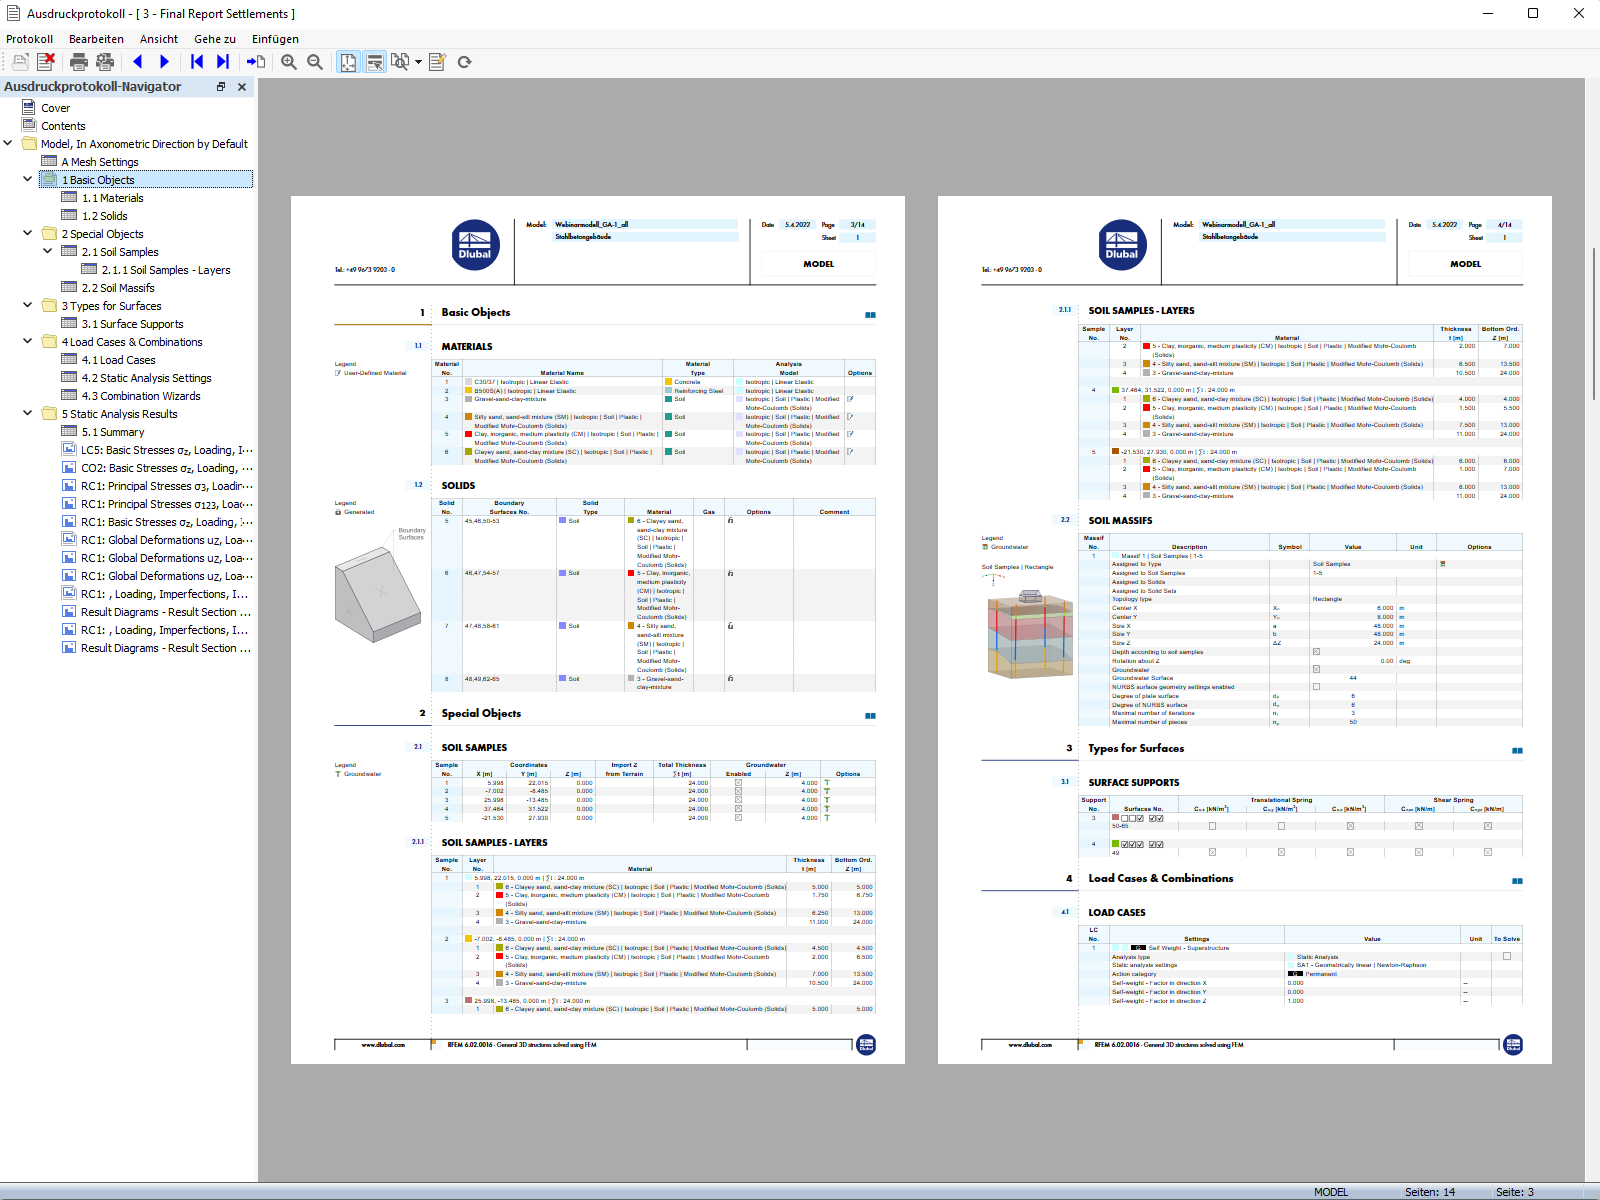Select the Print icon in the toolbar

click(x=79, y=61)
